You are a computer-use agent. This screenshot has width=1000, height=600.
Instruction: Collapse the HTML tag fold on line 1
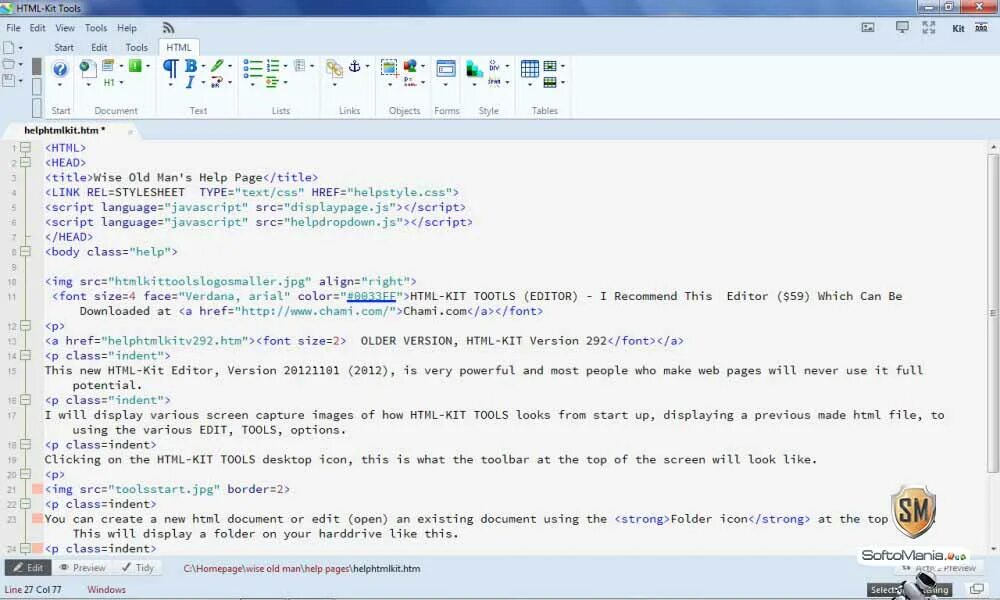coord(26,147)
